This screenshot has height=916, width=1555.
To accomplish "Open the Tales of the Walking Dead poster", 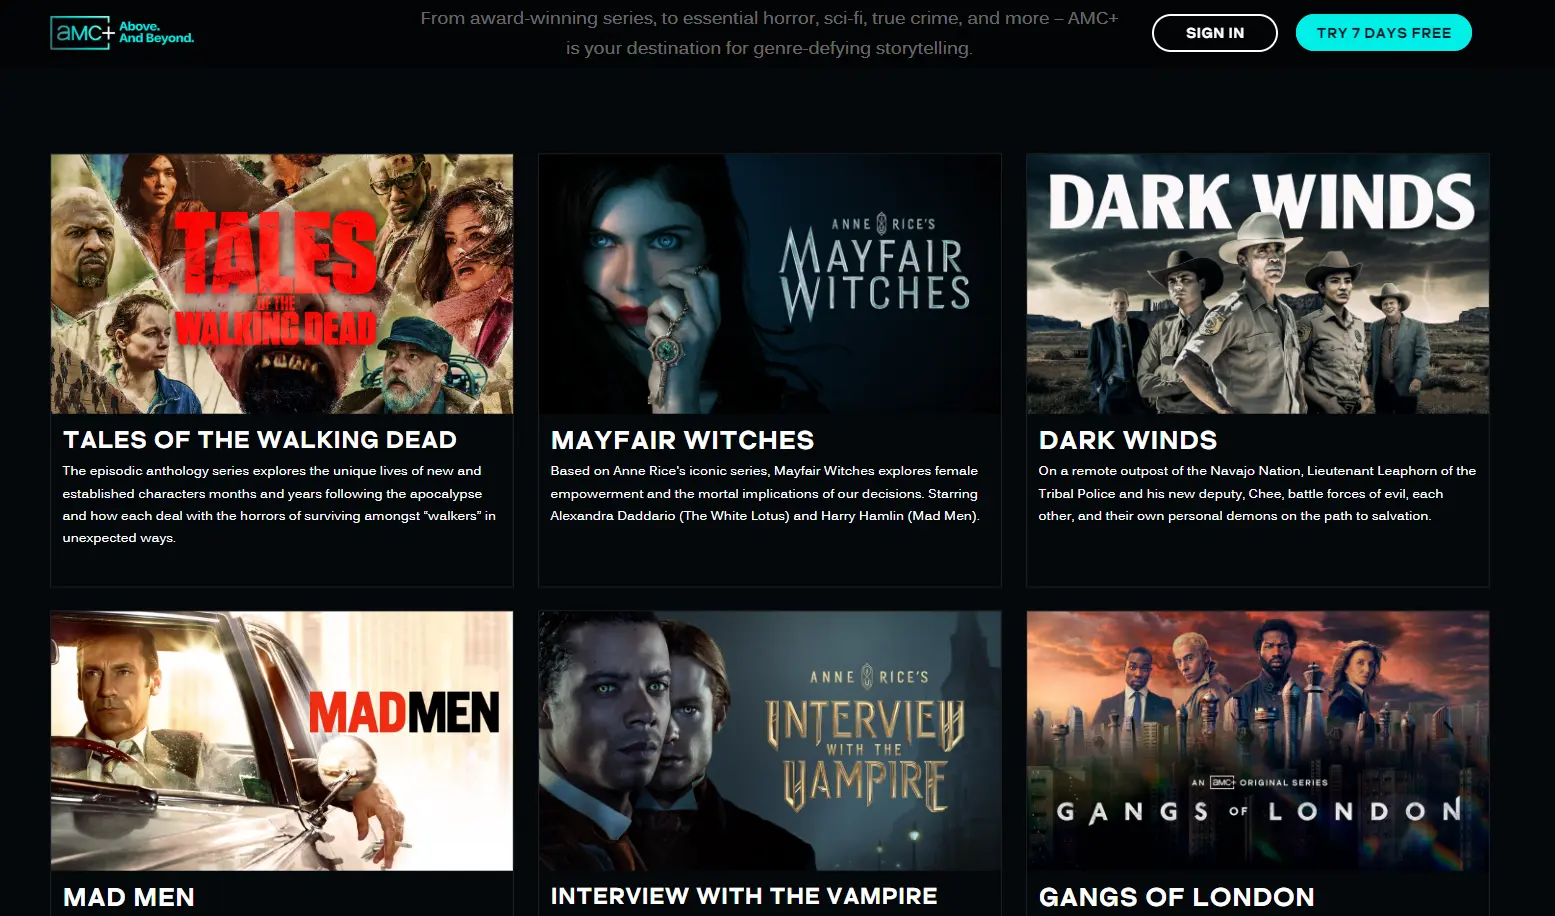I will click(x=282, y=284).
